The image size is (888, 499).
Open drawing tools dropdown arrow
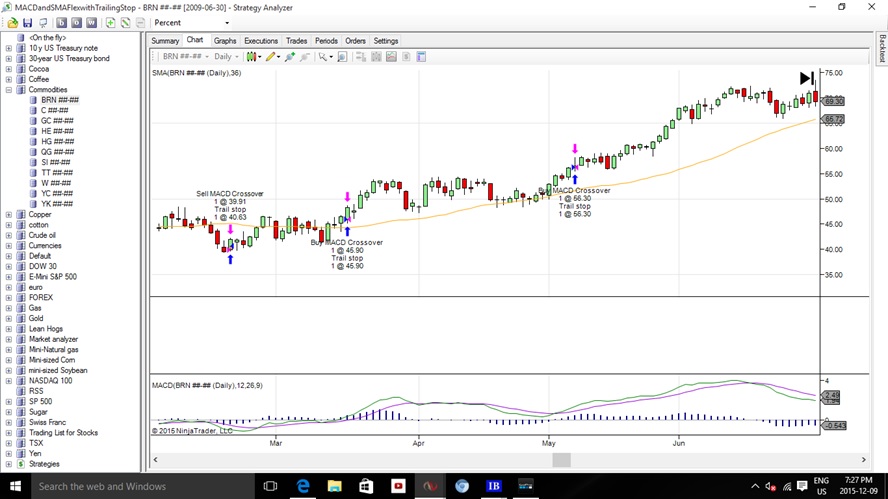[279, 57]
